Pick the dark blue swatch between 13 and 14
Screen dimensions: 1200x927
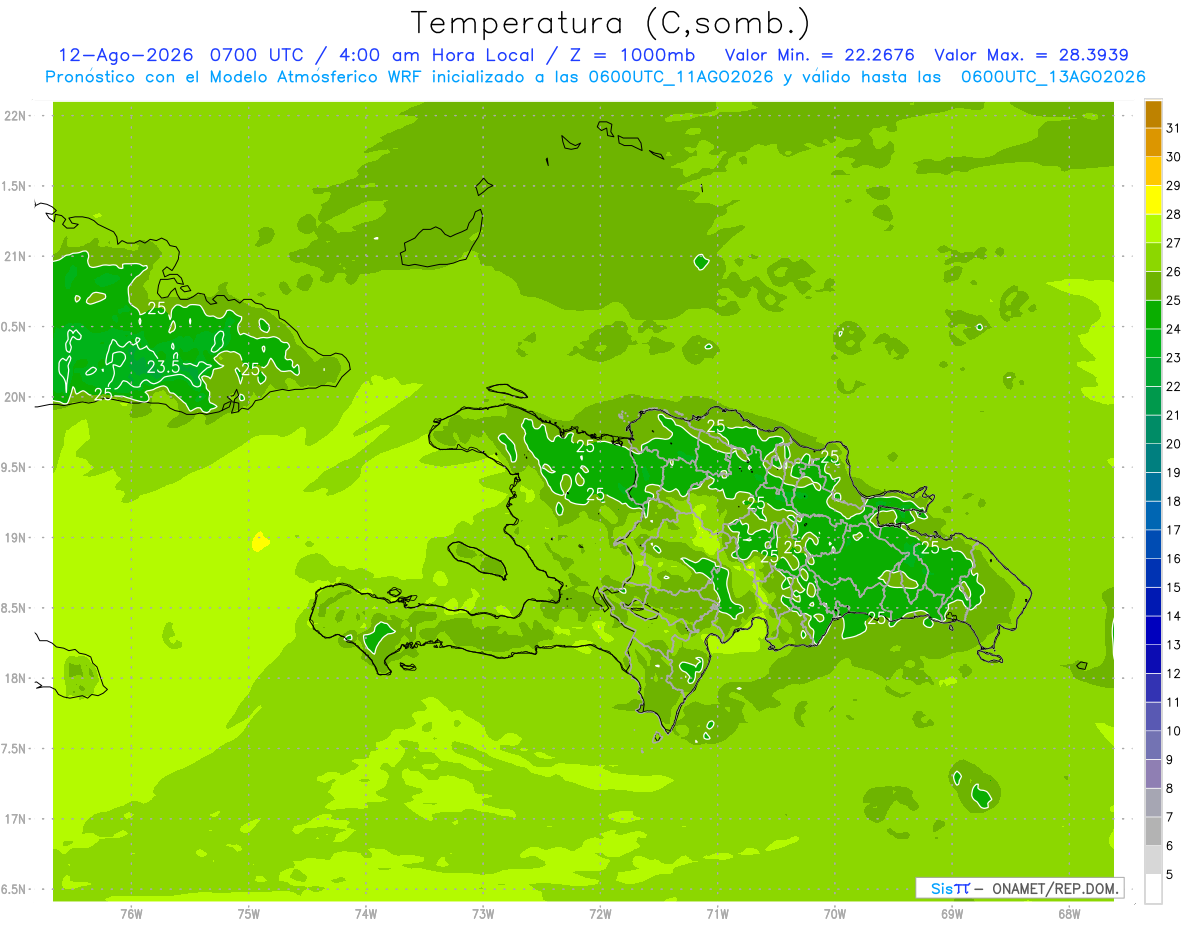click(1153, 630)
